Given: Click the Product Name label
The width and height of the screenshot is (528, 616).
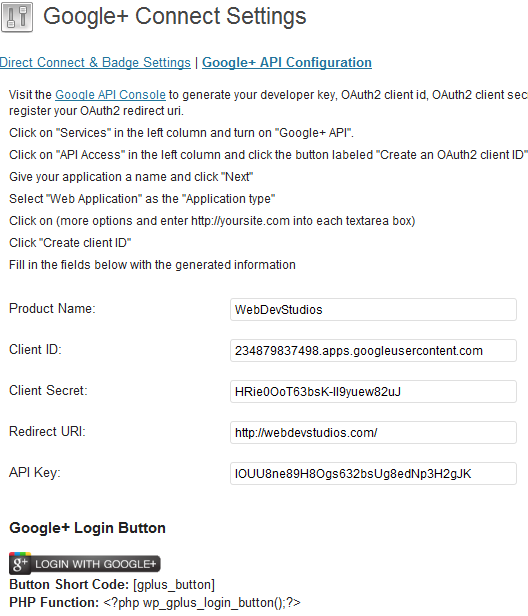Looking at the screenshot, I should pyautogui.click(x=52, y=309).
